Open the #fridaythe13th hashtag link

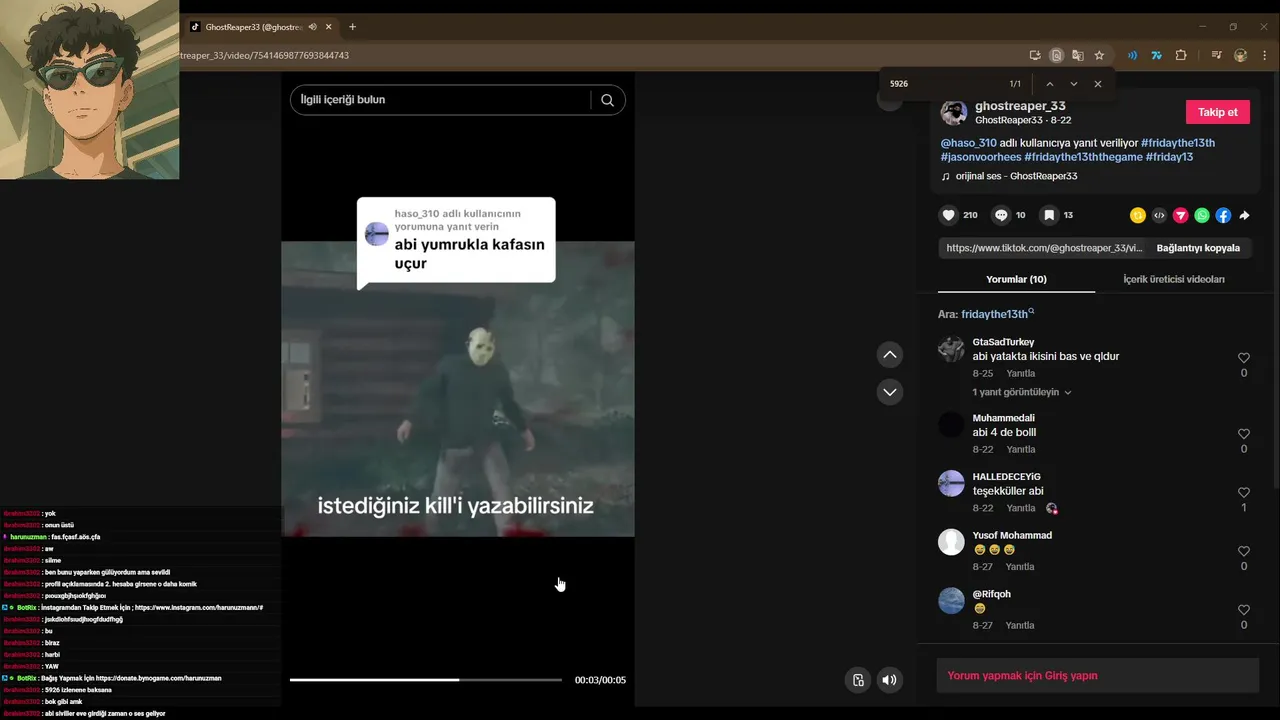(x=1178, y=143)
